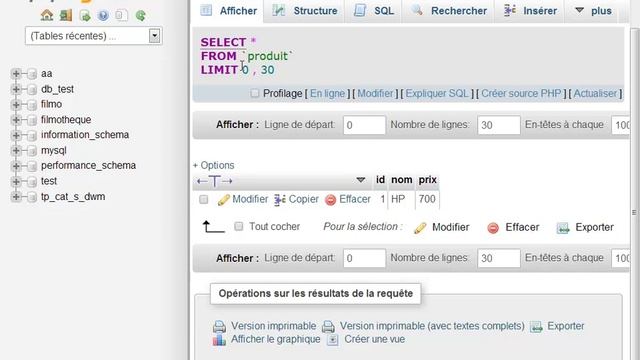Click the database icon next to test
Screen dimensions: 640x360
32,181
